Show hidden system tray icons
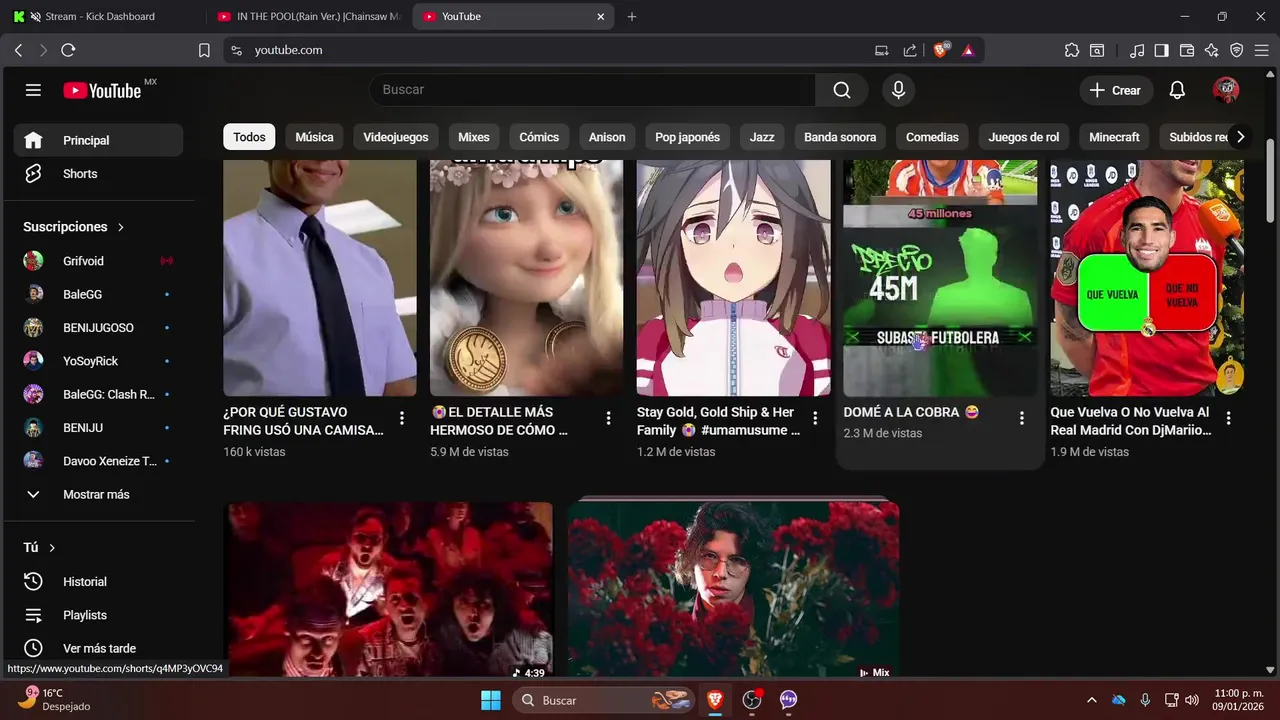Viewport: 1280px width, 720px height. (x=1091, y=700)
